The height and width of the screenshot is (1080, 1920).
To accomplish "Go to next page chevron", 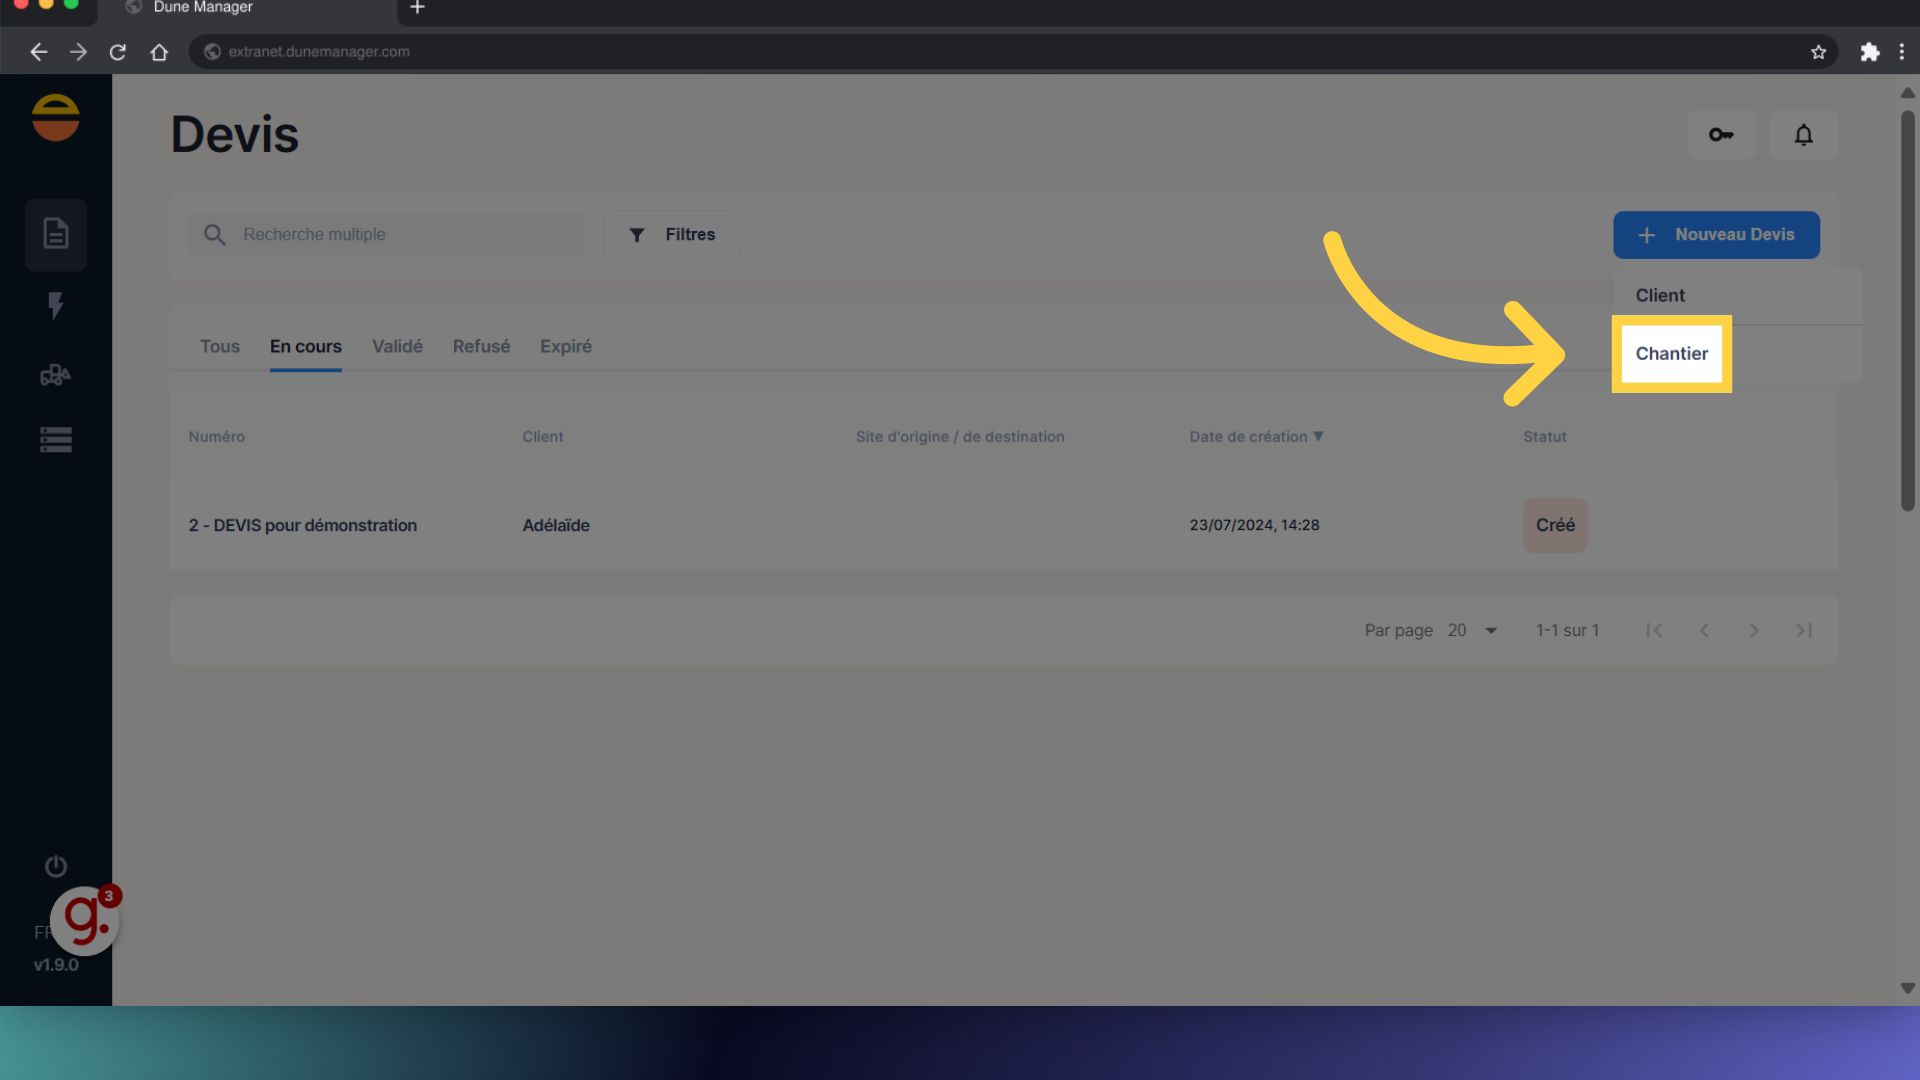I will pyautogui.click(x=1753, y=630).
